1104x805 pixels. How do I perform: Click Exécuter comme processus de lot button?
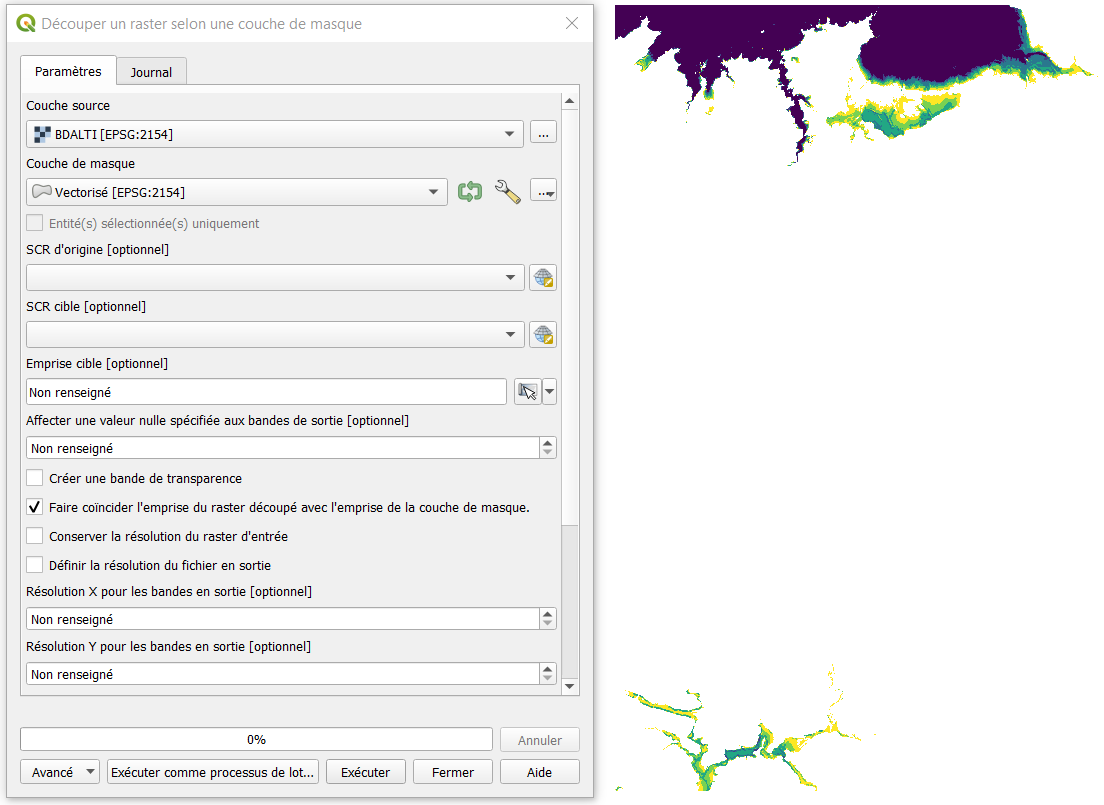213,772
